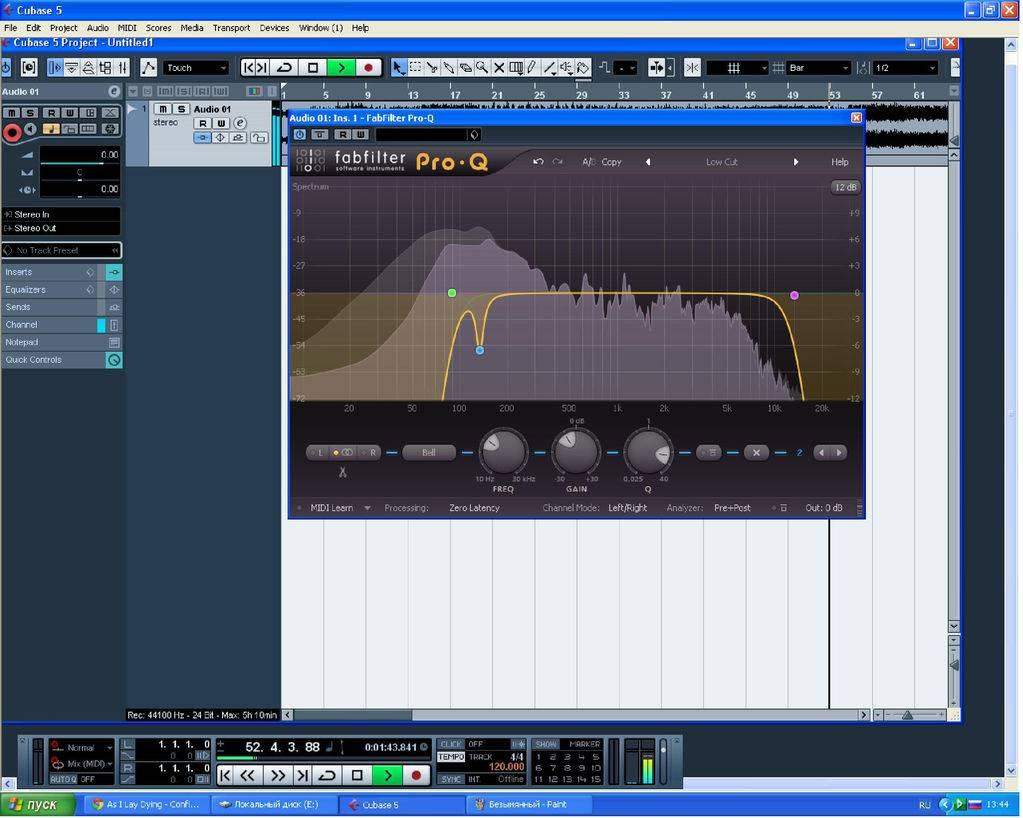Viewport: 1023px width, 818px height.
Task: Click the Pro-Q undo arrow
Action: [538, 162]
